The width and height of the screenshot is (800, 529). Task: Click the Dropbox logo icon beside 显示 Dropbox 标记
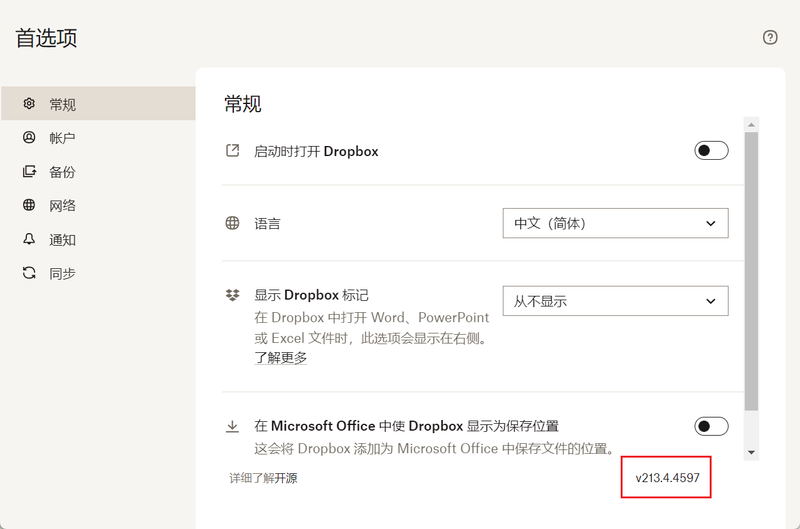click(232, 295)
